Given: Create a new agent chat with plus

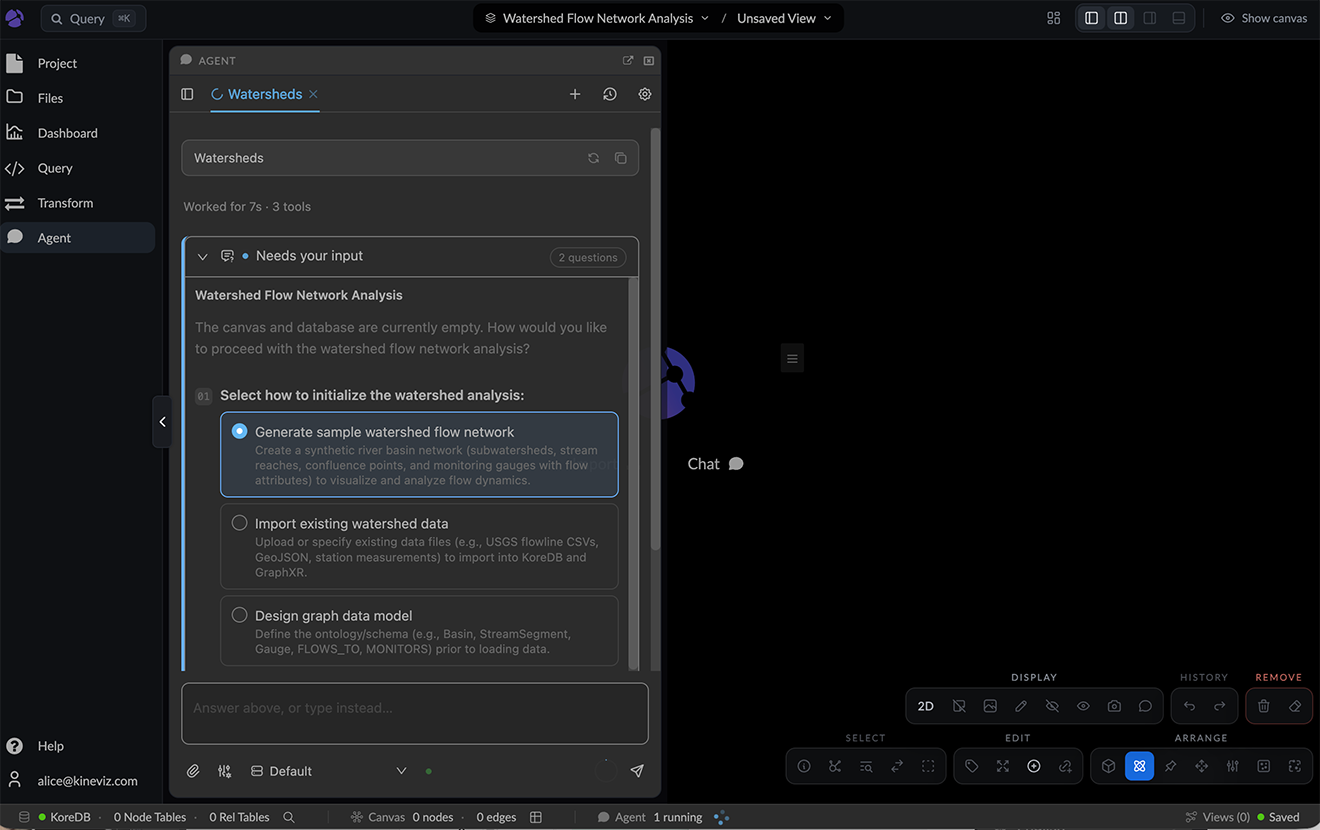Looking at the screenshot, I should (x=575, y=94).
